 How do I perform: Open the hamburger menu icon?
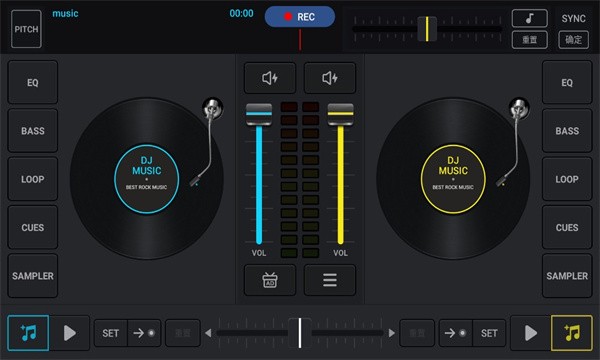pyautogui.click(x=330, y=280)
